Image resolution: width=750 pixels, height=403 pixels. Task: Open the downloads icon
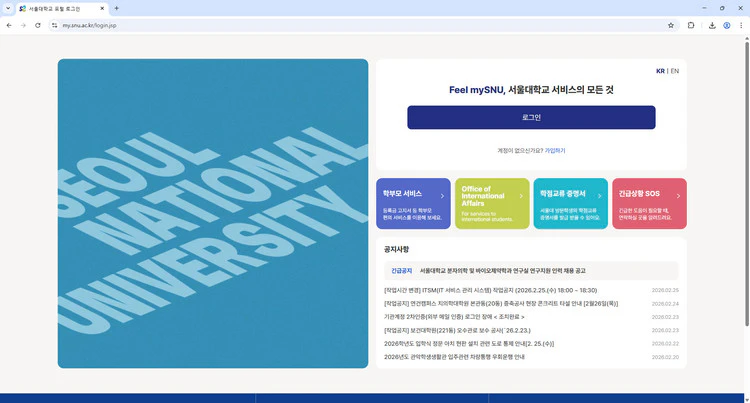point(712,25)
